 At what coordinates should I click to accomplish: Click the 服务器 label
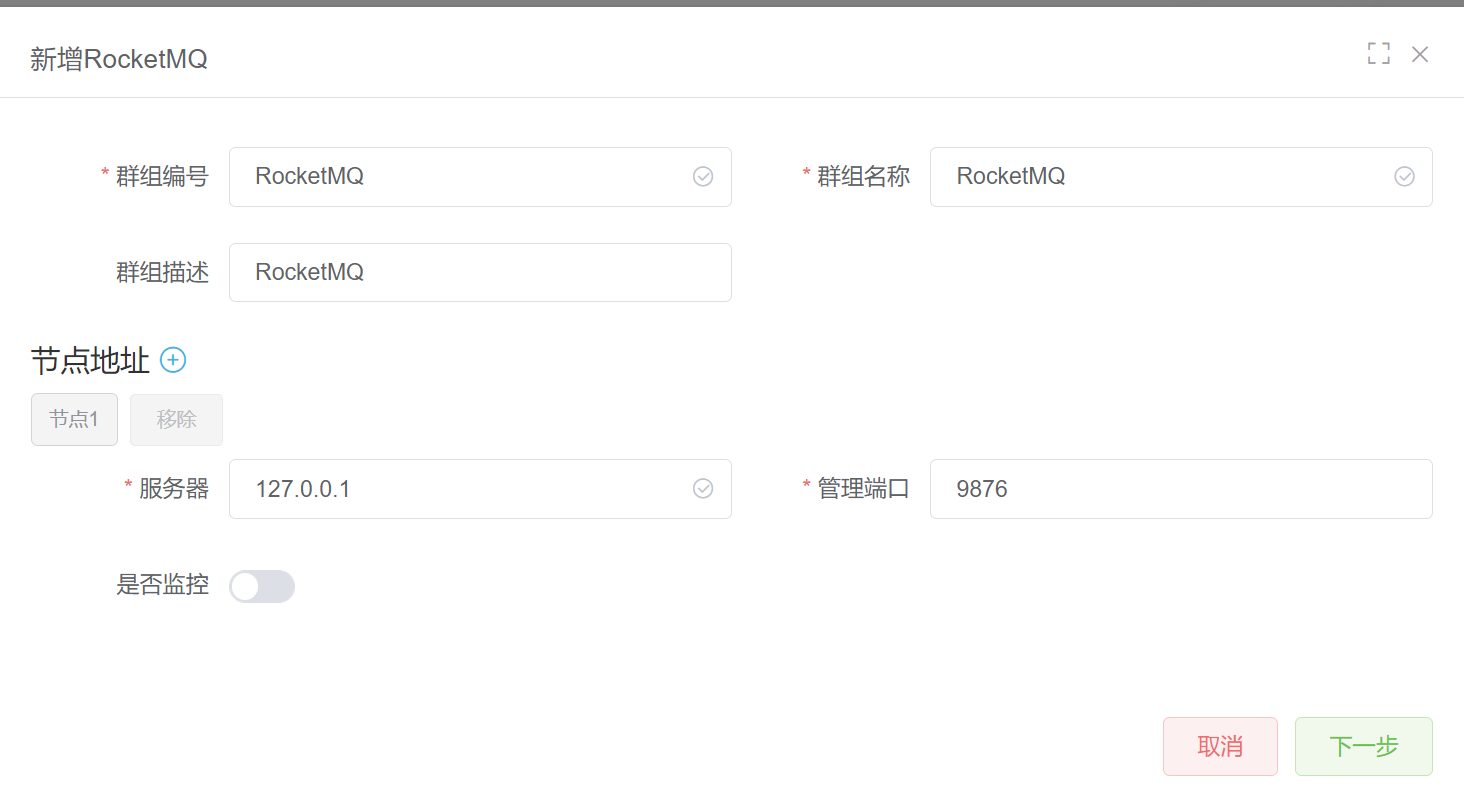click(174, 489)
